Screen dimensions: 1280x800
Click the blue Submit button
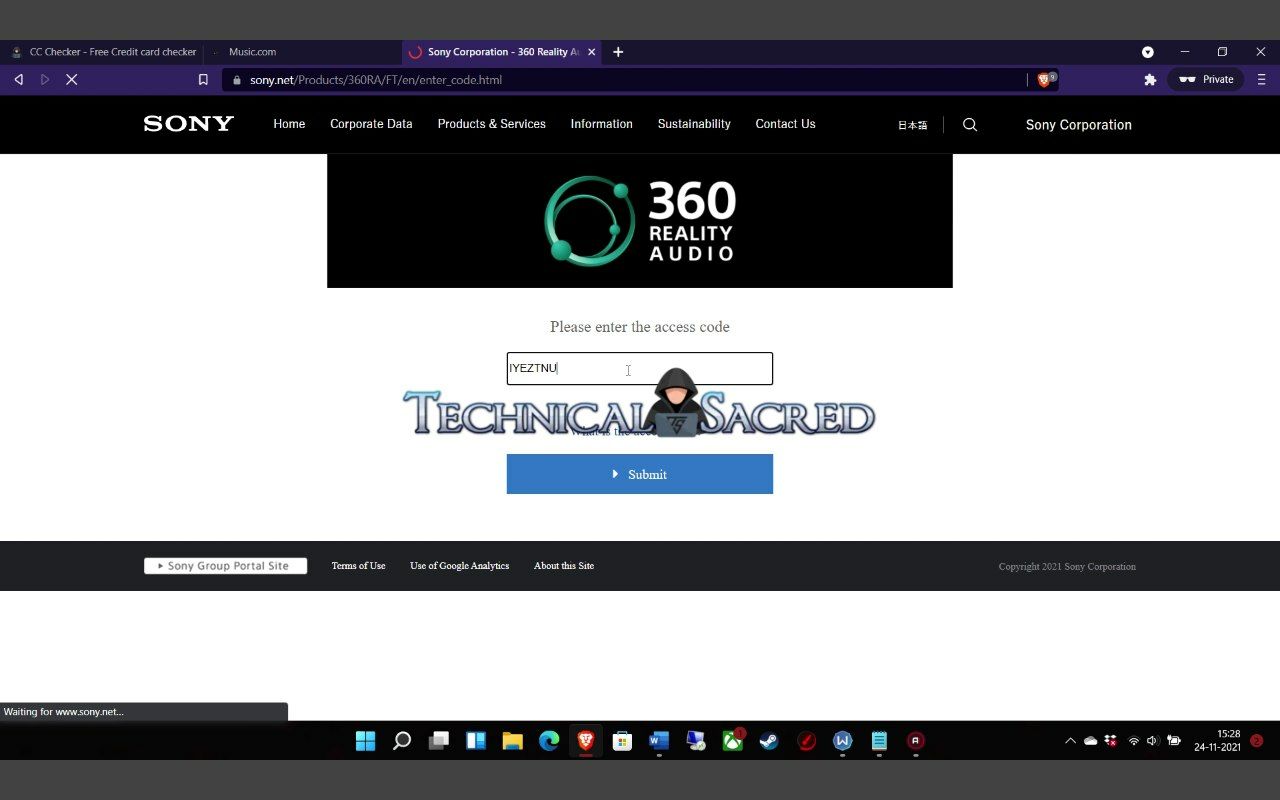(640, 474)
